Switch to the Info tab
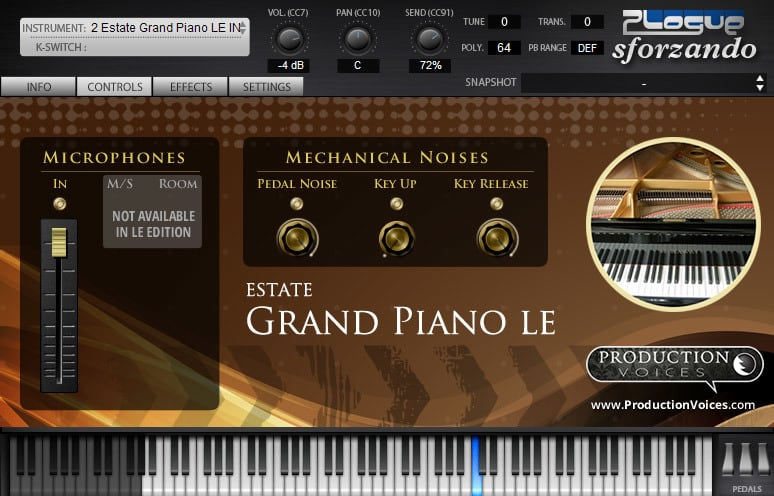The image size is (774, 496). [x=39, y=87]
